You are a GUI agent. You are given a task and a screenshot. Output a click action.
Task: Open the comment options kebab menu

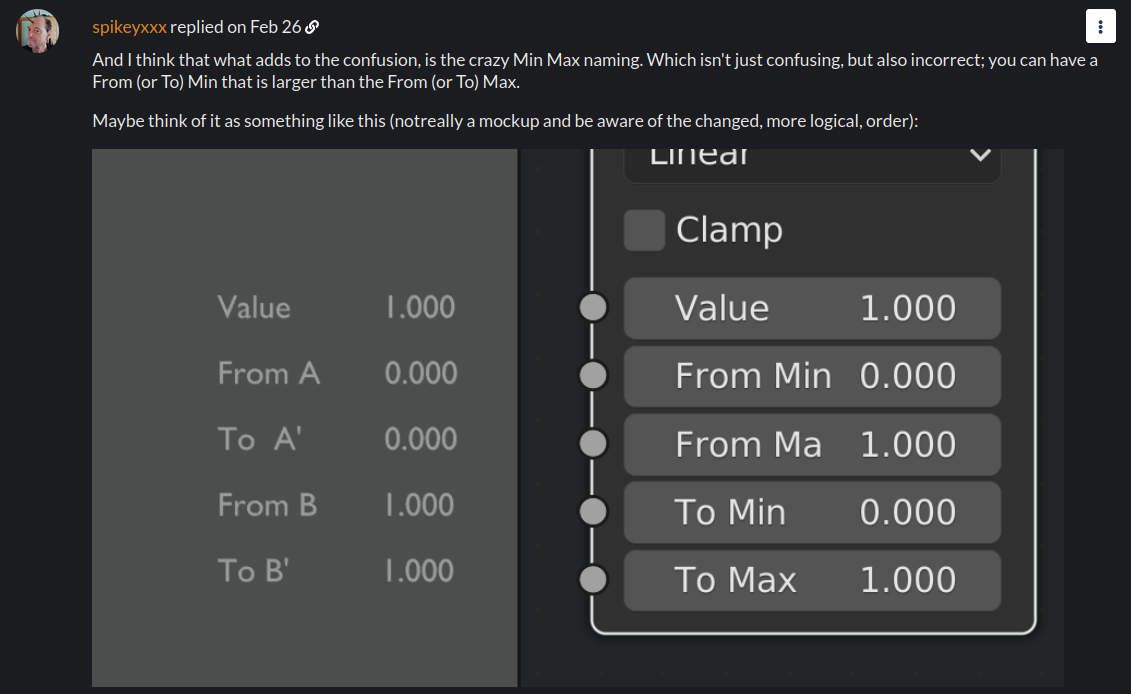1100,27
